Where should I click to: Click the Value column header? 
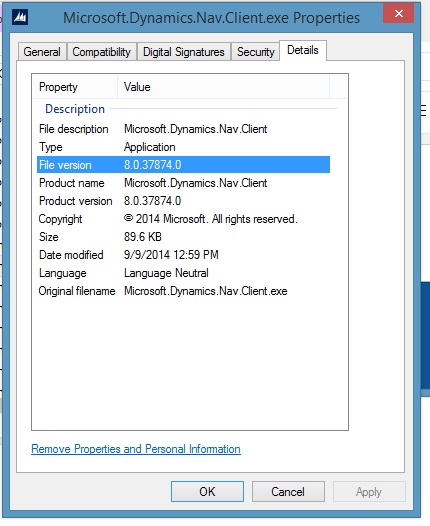click(223, 87)
